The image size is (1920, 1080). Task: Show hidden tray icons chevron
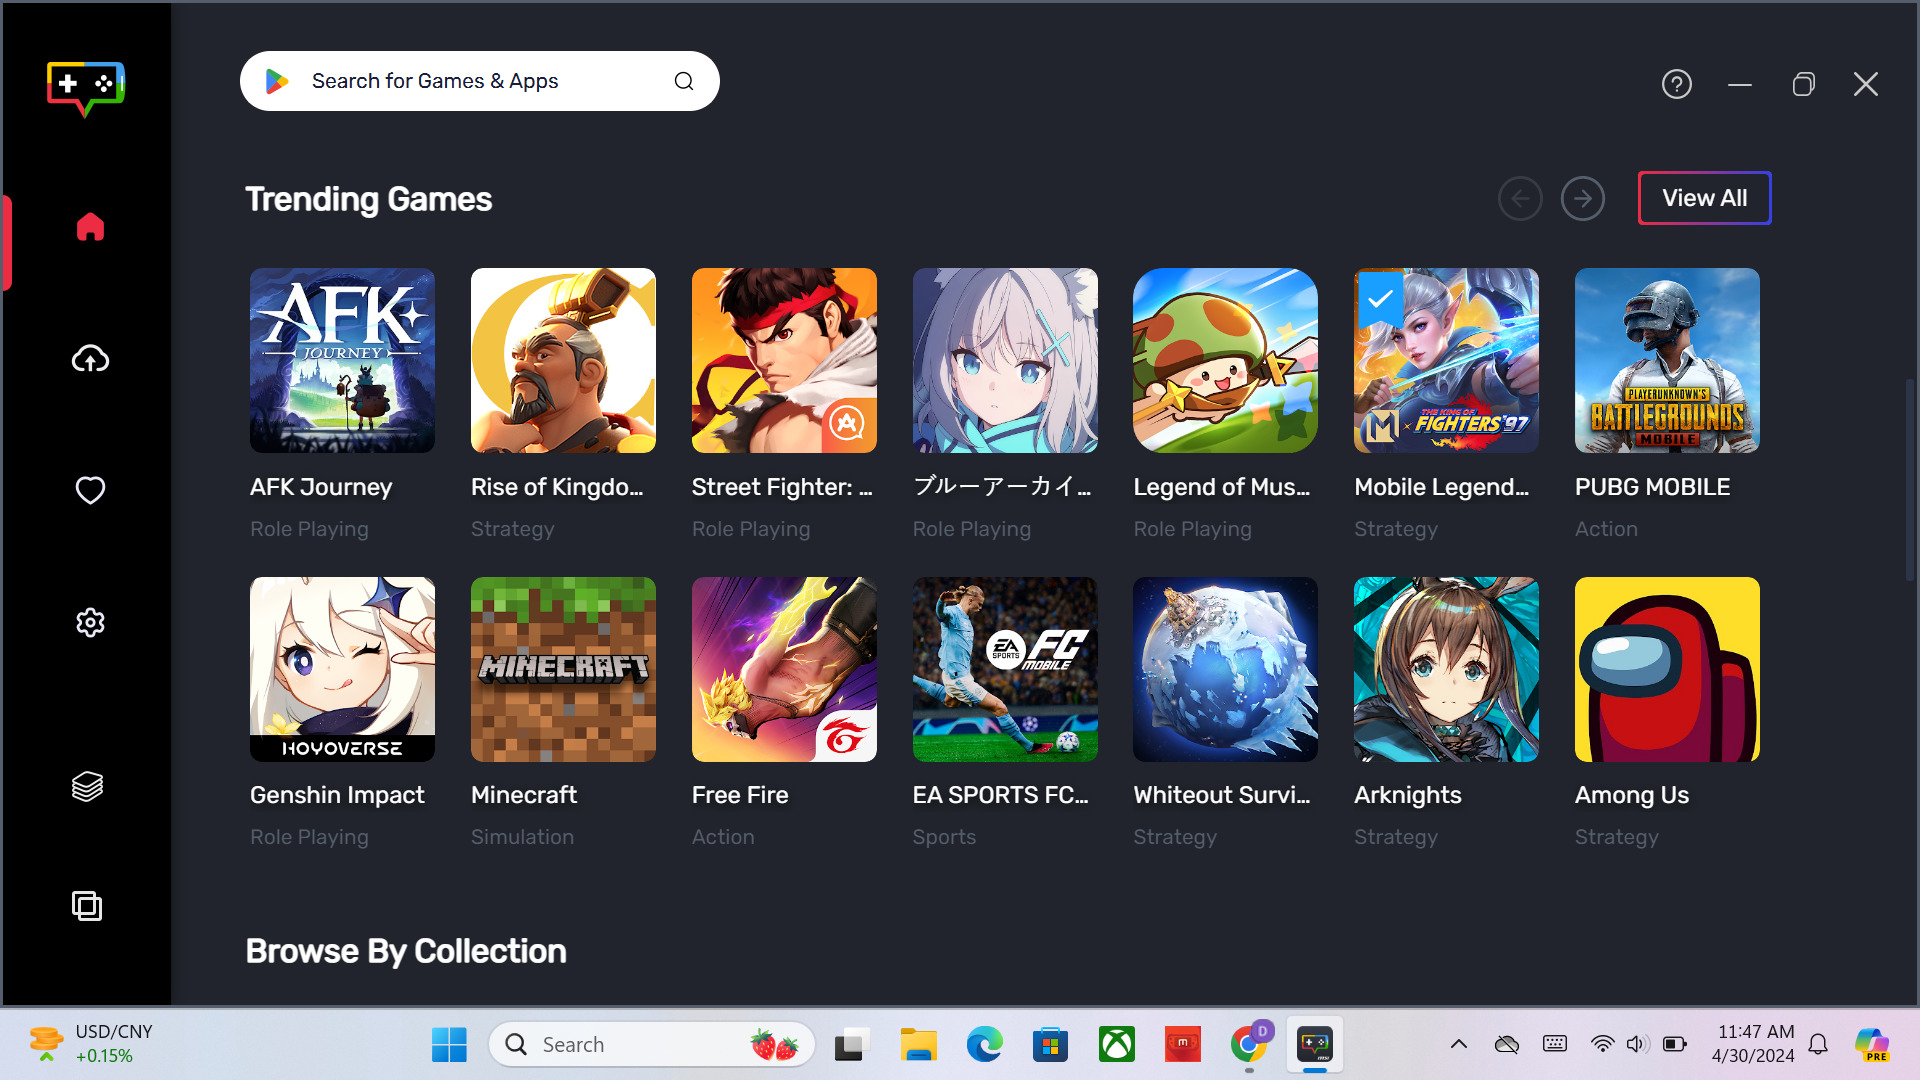click(1459, 1045)
